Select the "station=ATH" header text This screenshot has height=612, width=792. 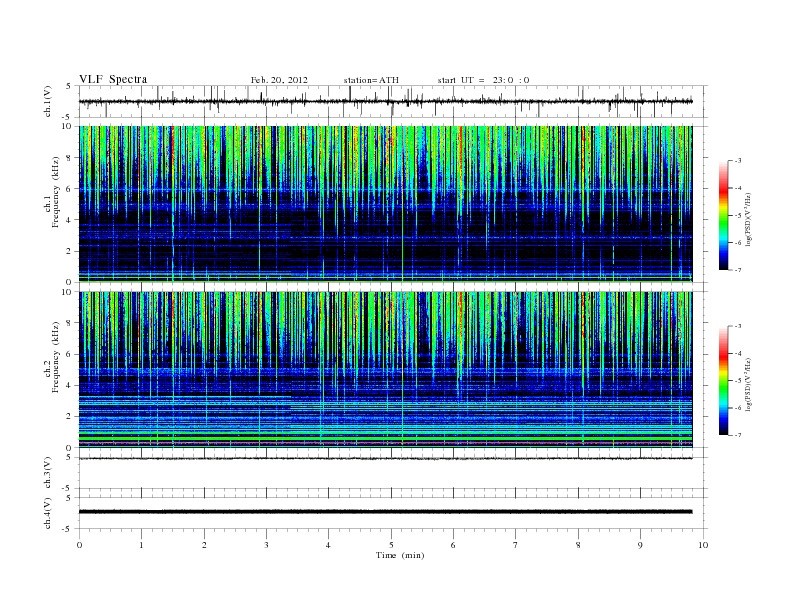click(371, 80)
